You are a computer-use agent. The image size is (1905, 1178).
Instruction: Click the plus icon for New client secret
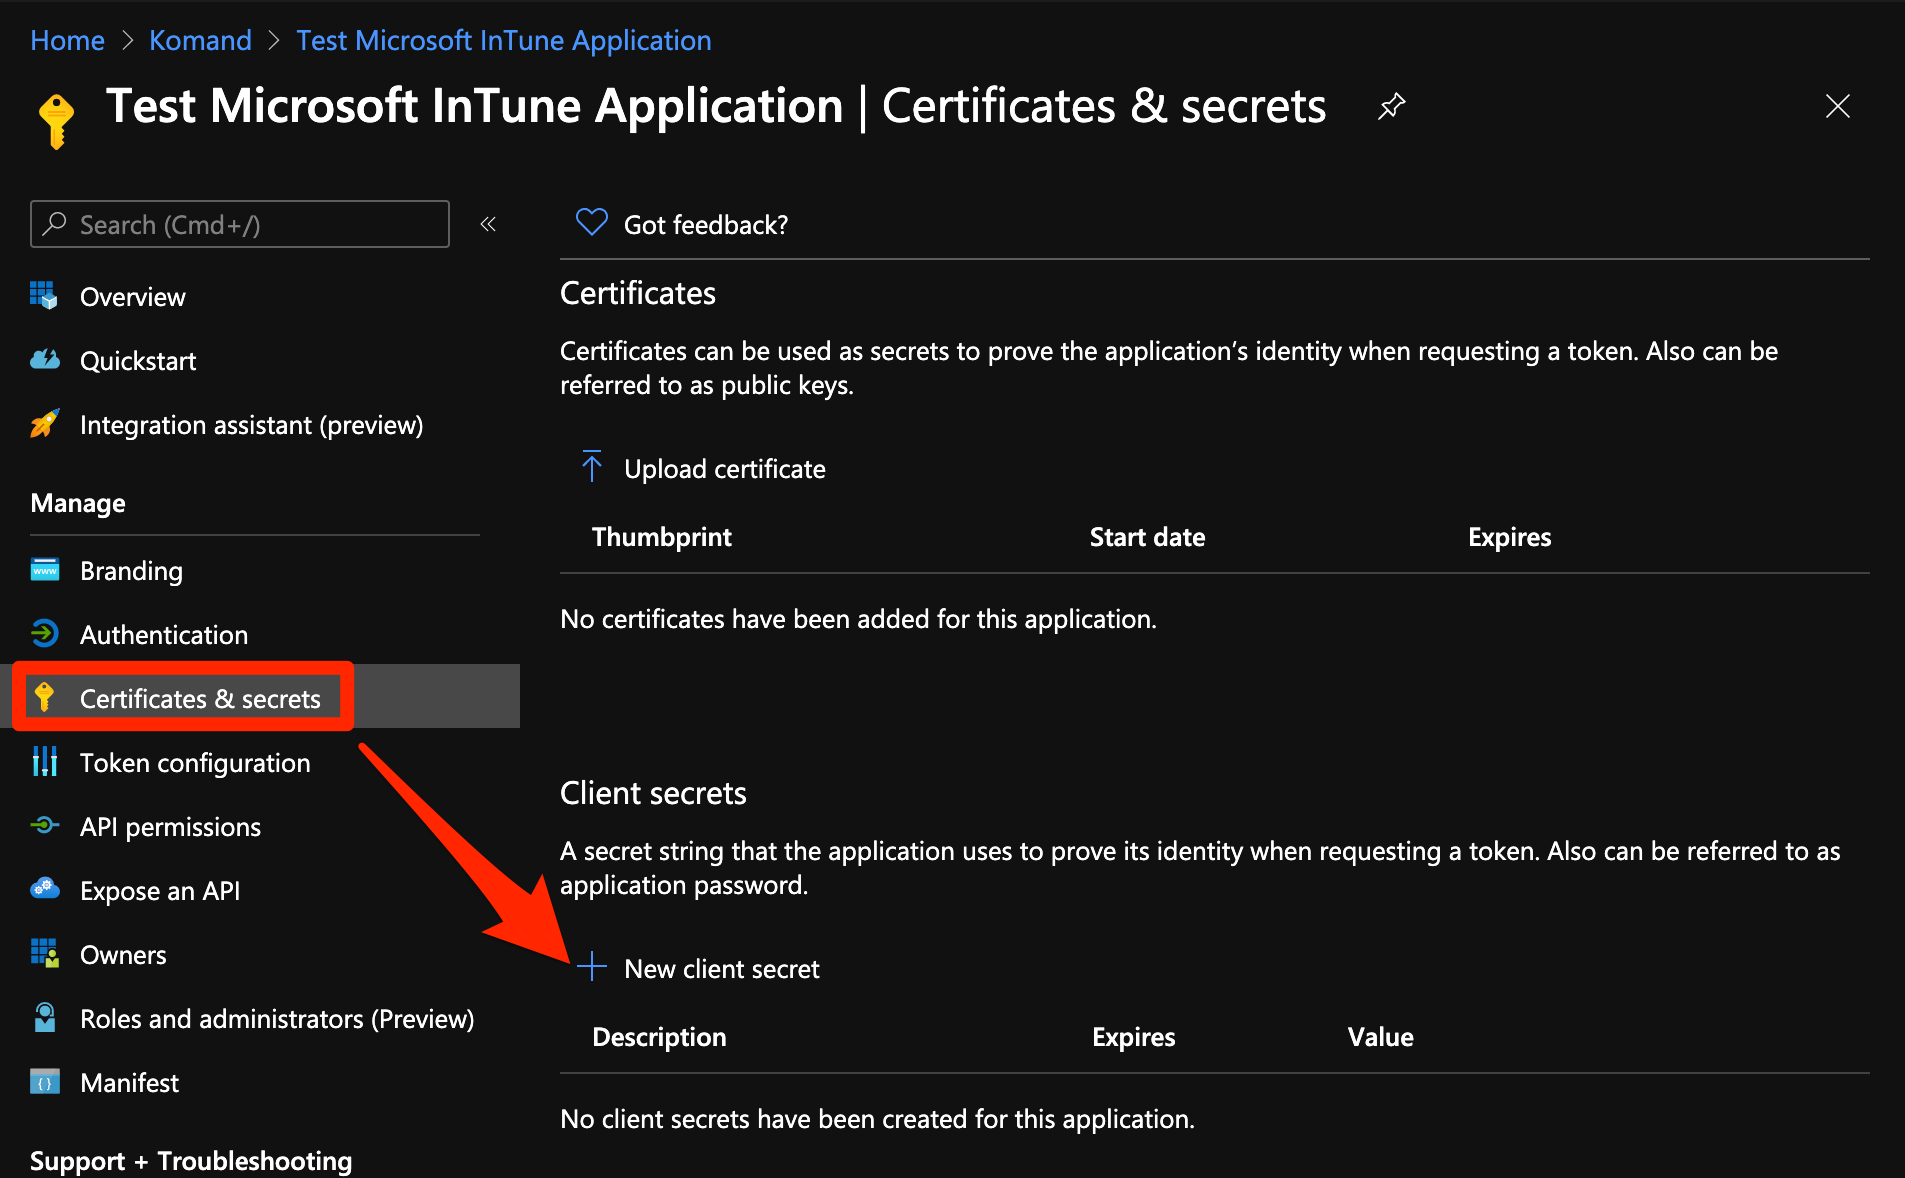pyautogui.click(x=592, y=966)
